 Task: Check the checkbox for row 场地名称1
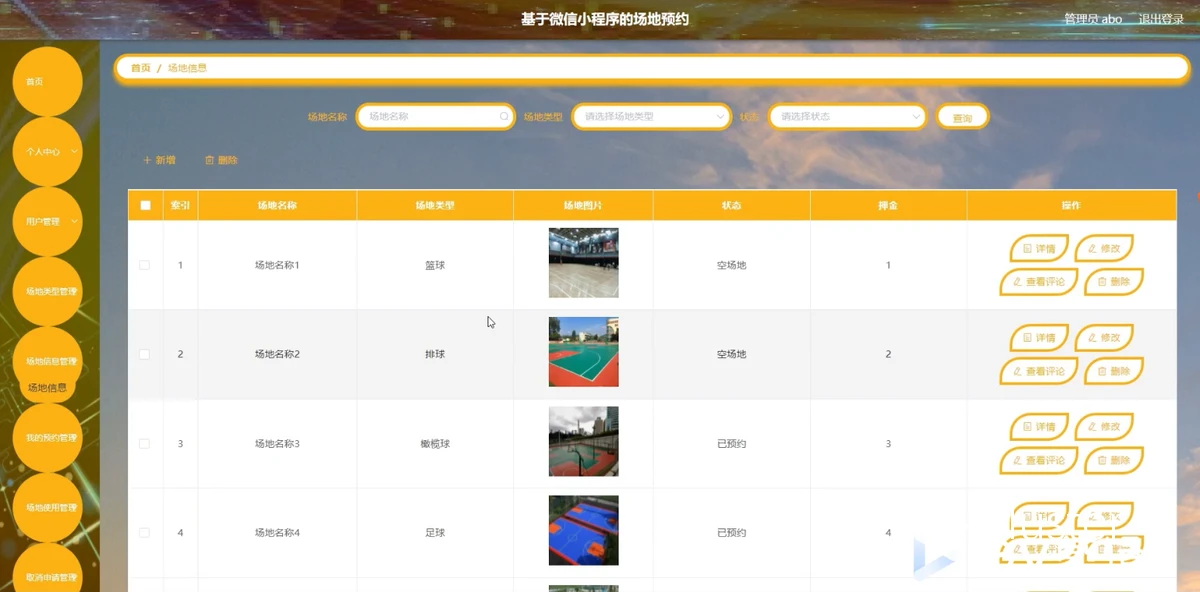[x=145, y=265]
